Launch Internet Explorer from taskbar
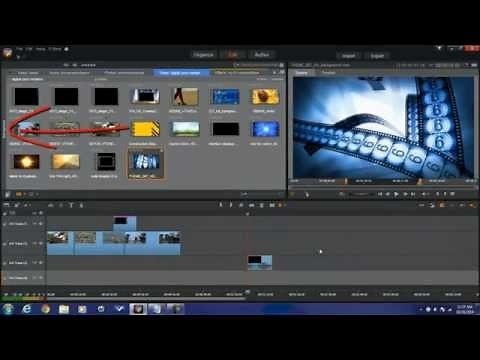 tap(27, 309)
